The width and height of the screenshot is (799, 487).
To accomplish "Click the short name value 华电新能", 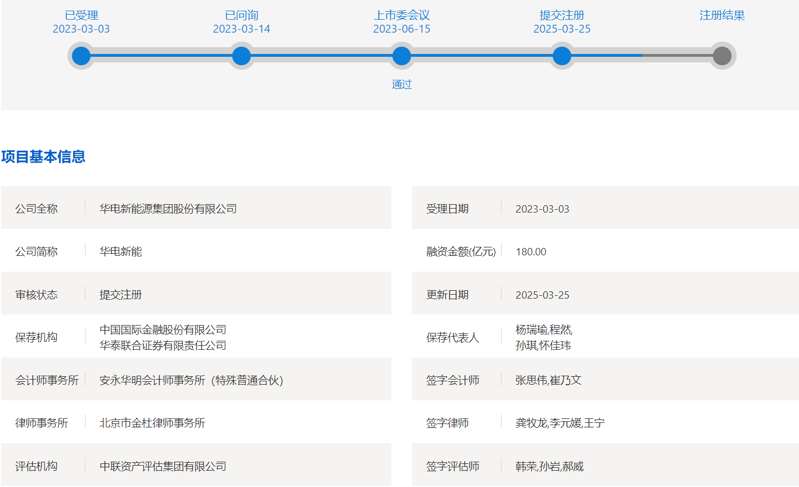I will (120, 252).
